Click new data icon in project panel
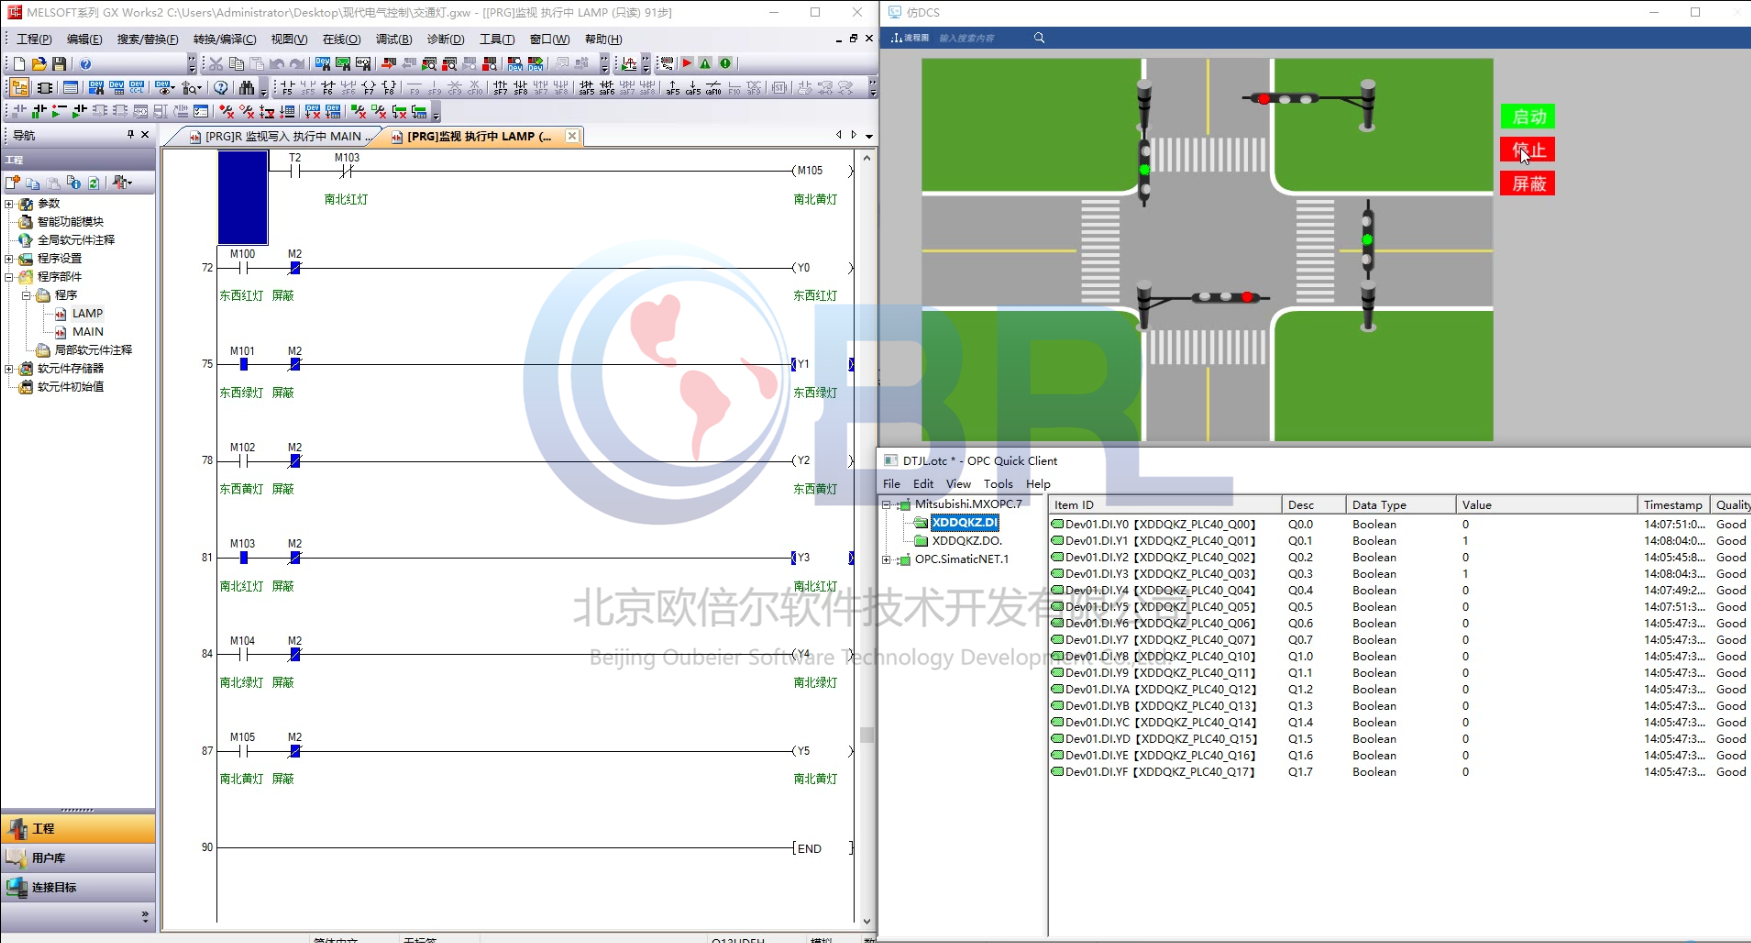The image size is (1751, 943). (x=13, y=183)
